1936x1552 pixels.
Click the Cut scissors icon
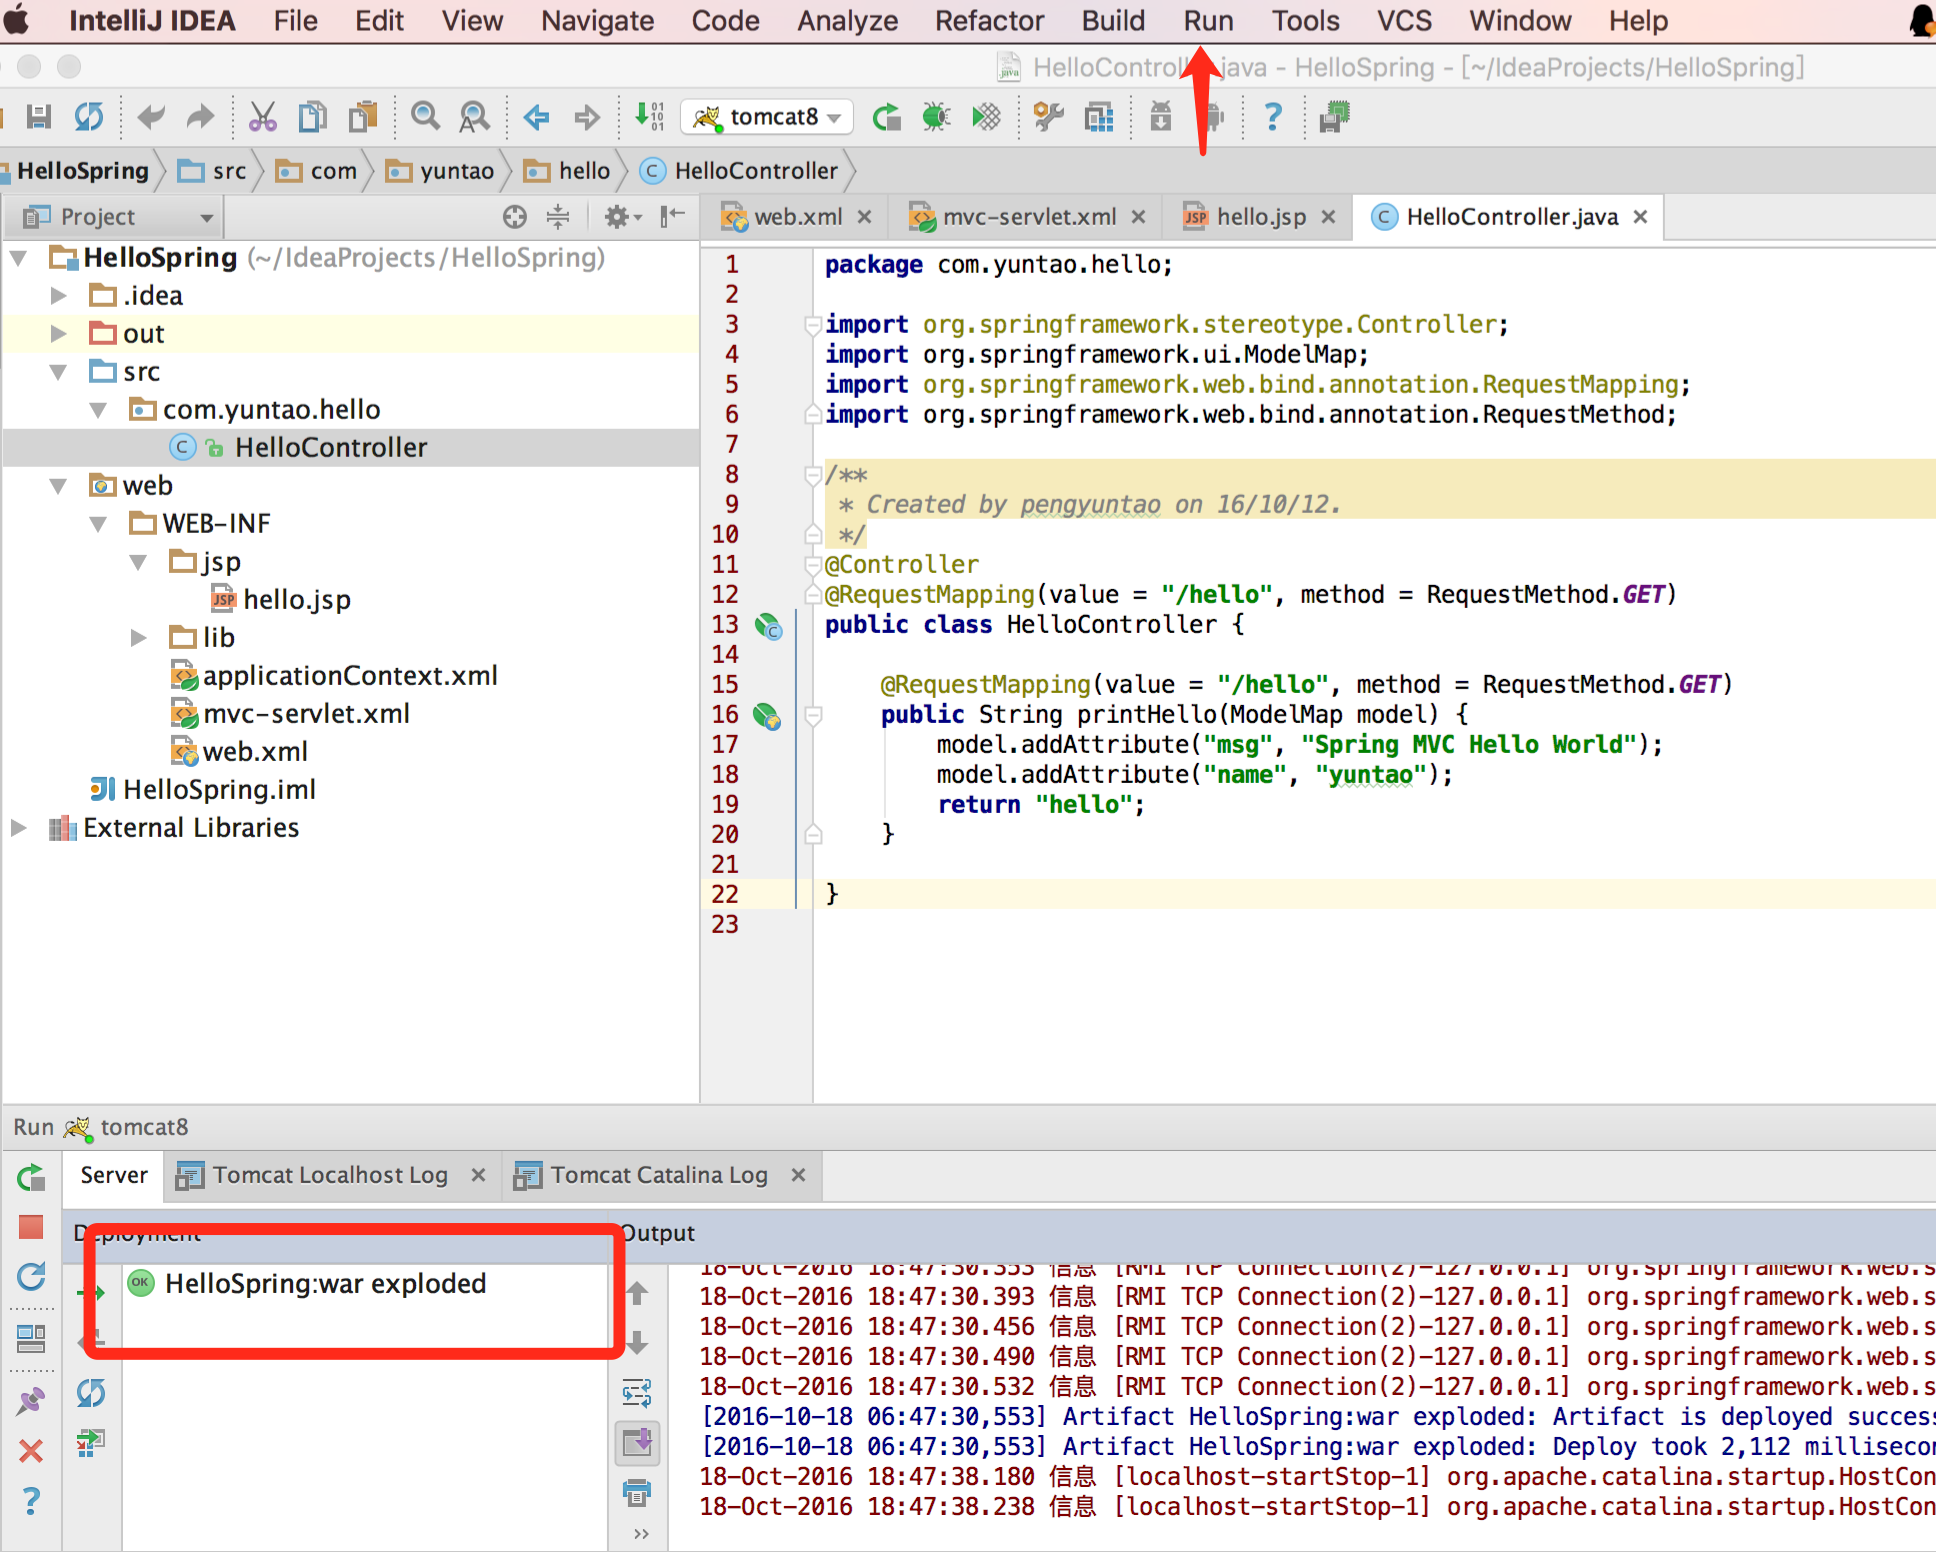[263, 117]
